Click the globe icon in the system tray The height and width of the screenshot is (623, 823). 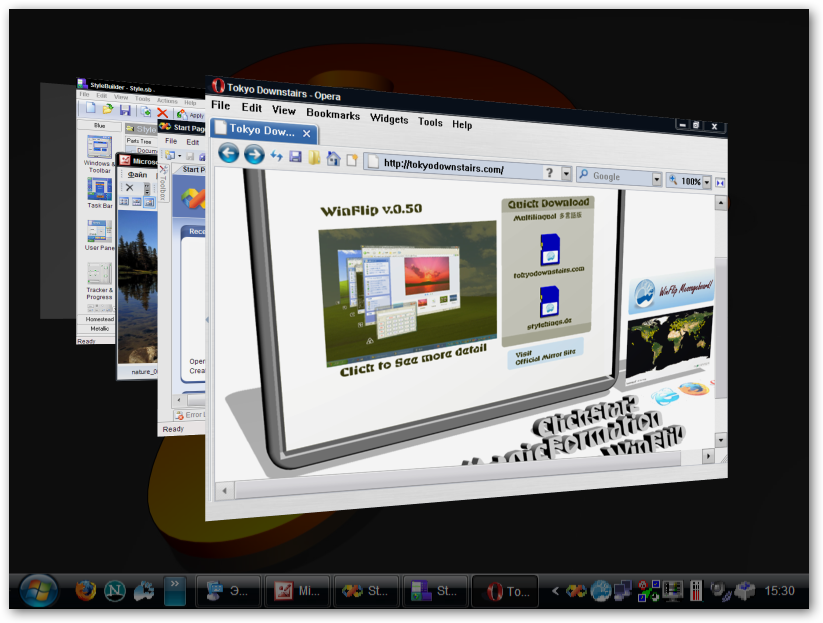[x=600, y=591]
